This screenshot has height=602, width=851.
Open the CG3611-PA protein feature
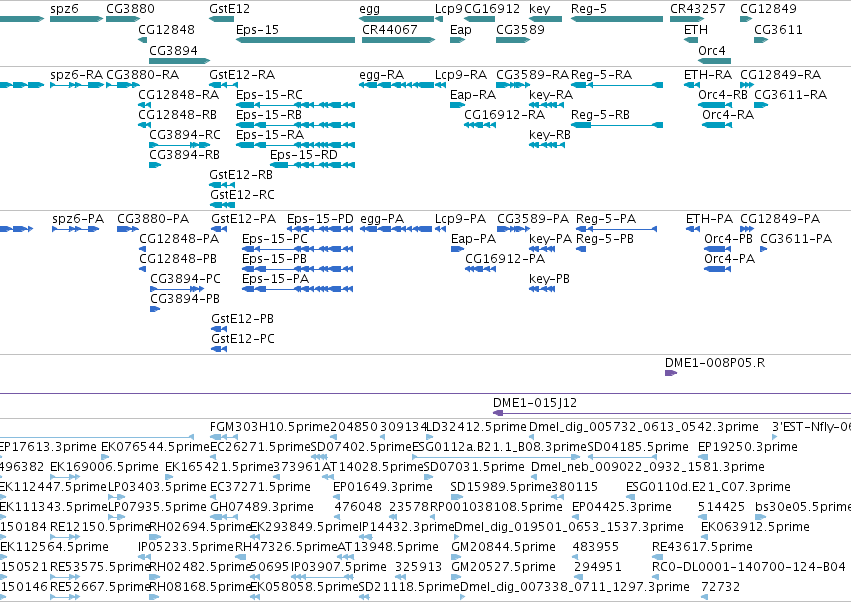tap(764, 249)
